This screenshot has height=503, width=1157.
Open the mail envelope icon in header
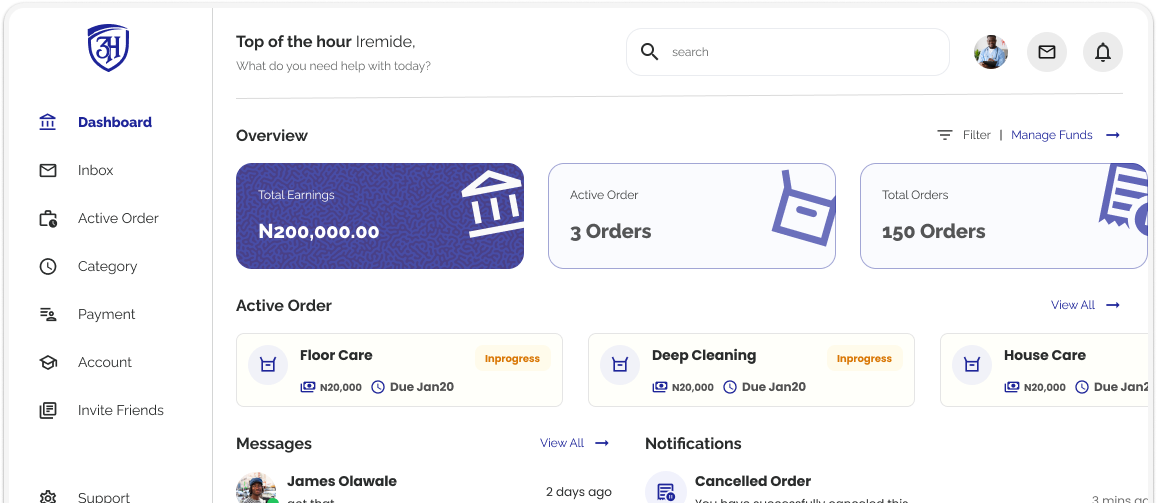(x=1047, y=52)
